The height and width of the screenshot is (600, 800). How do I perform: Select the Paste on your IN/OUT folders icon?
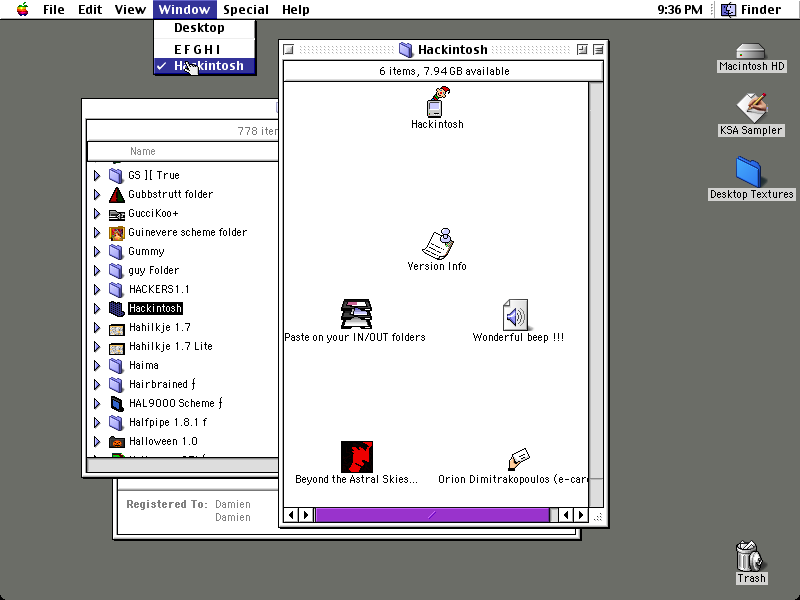(x=356, y=314)
